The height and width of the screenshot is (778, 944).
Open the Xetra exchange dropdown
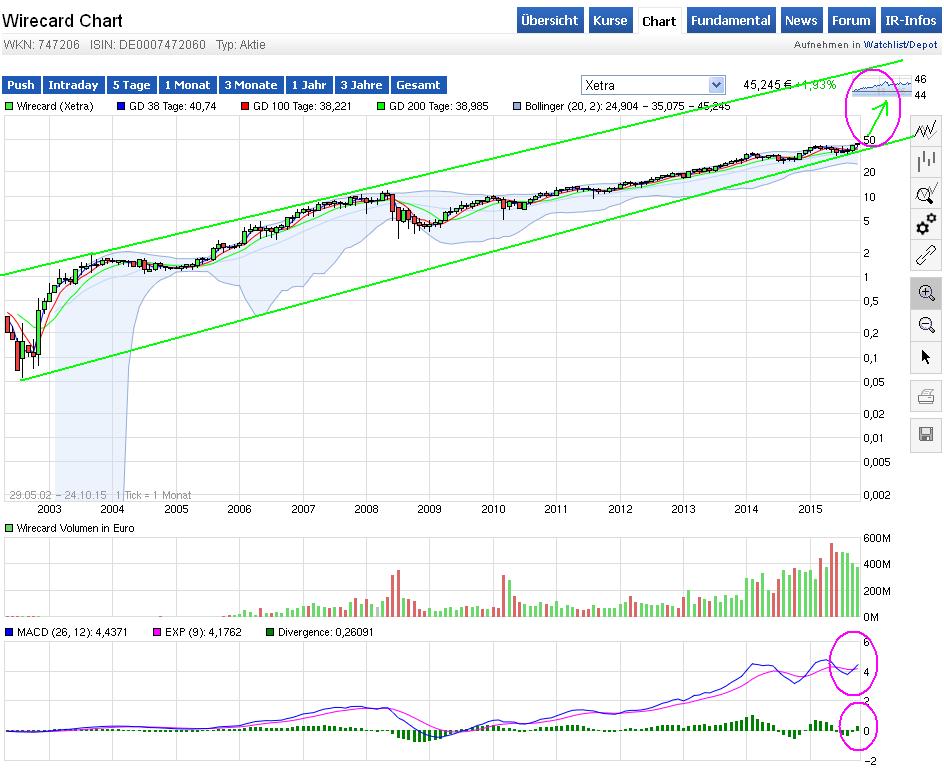point(652,85)
